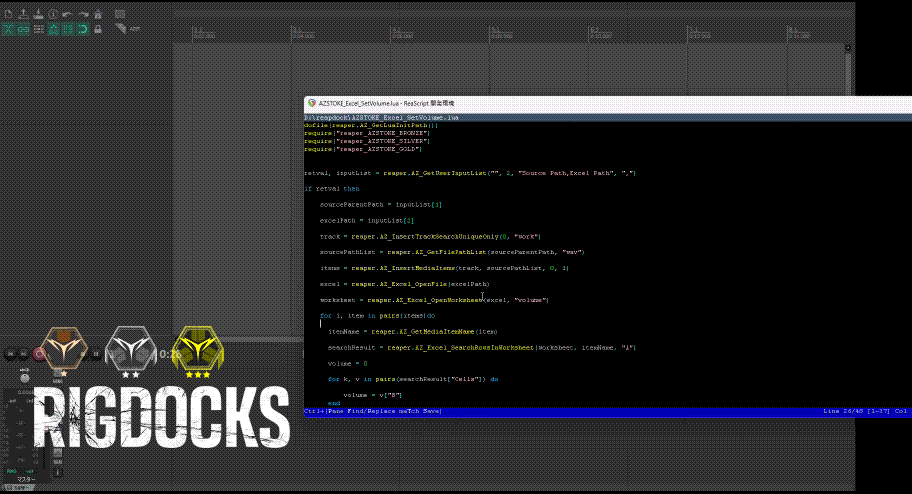Screen dimensions: 912x494
Task: Click the Line 26/48 status indicator
Action: click(856, 411)
